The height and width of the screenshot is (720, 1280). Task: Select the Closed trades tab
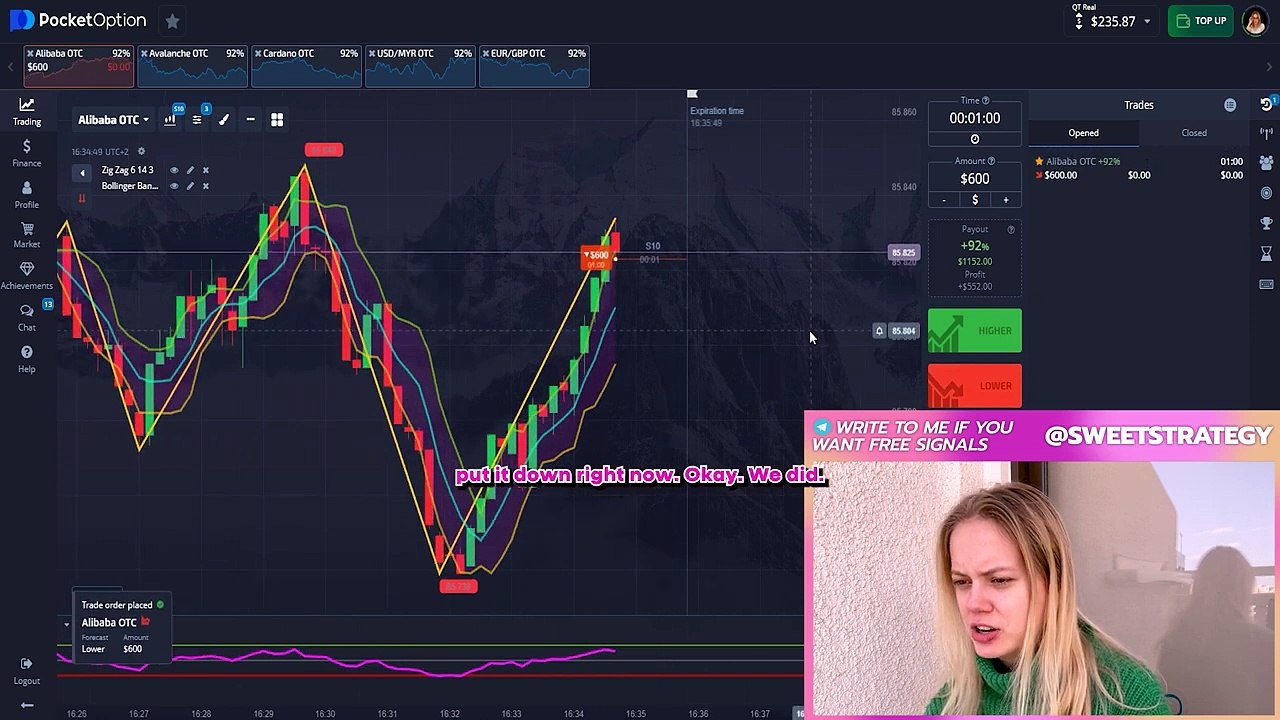click(x=1194, y=133)
